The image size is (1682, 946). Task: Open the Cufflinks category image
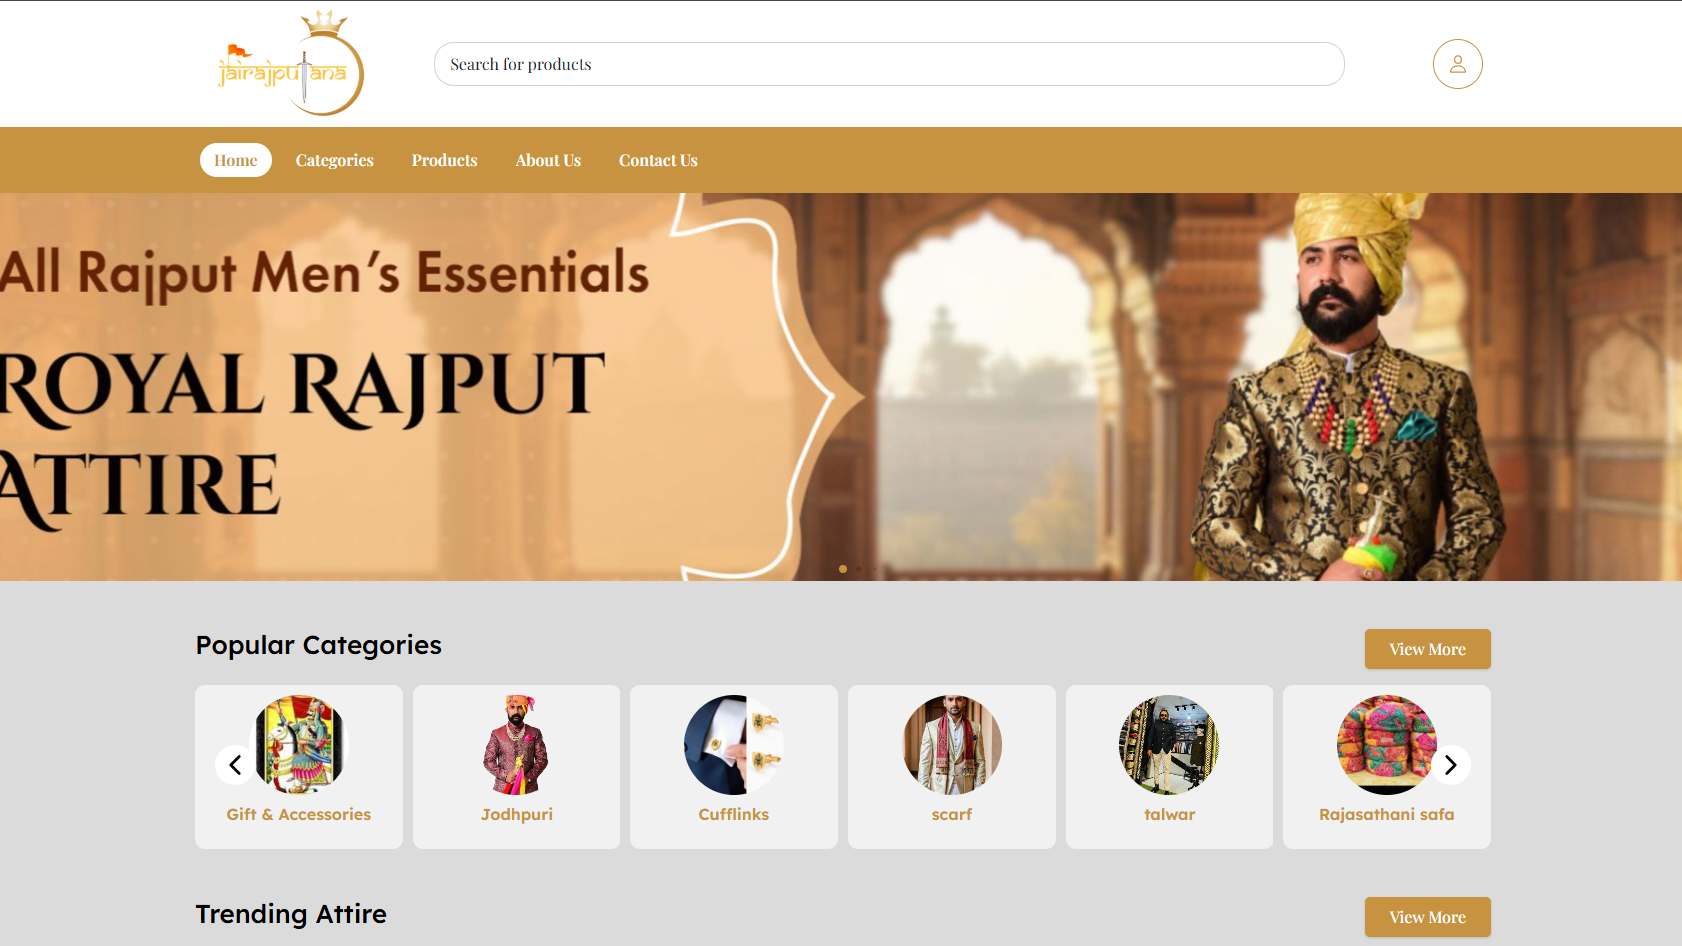pos(734,745)
